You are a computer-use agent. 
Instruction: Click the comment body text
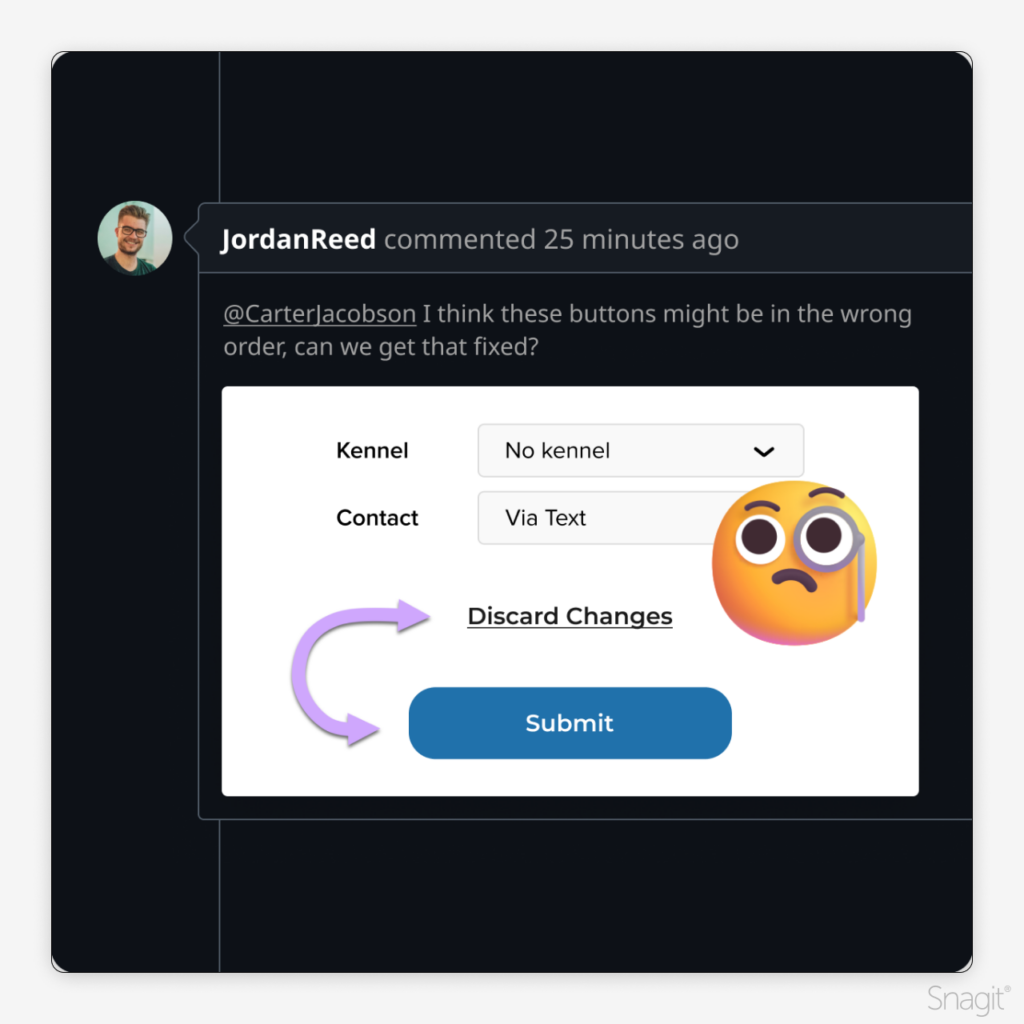568,330
